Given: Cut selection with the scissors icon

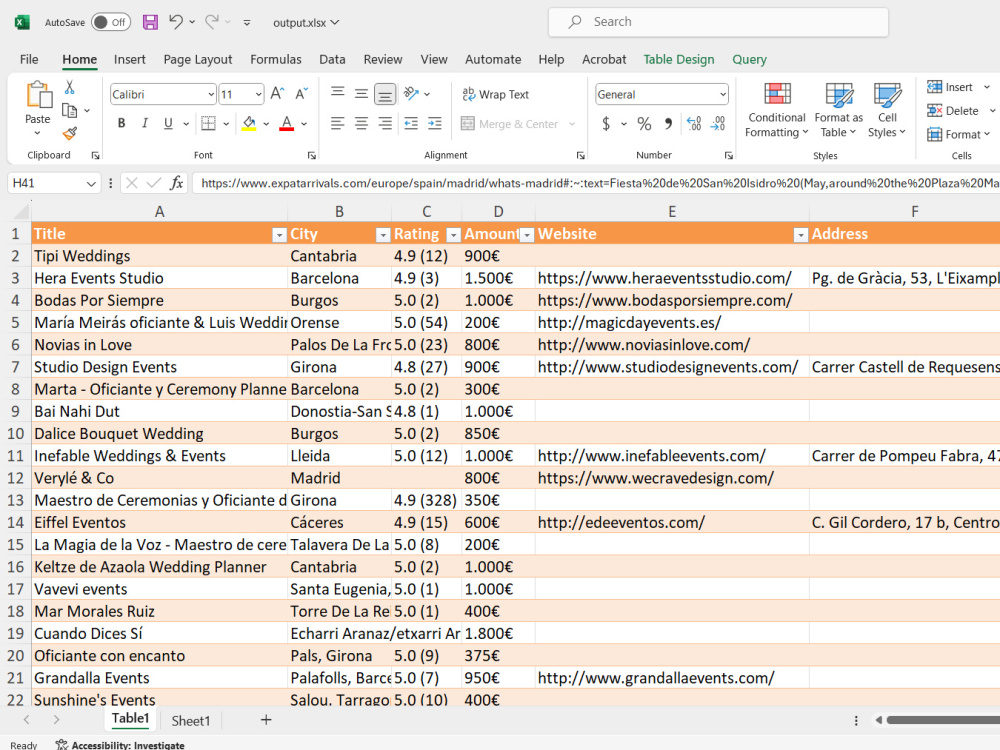Looking at the screenshot, I should (x=70, y=87).
